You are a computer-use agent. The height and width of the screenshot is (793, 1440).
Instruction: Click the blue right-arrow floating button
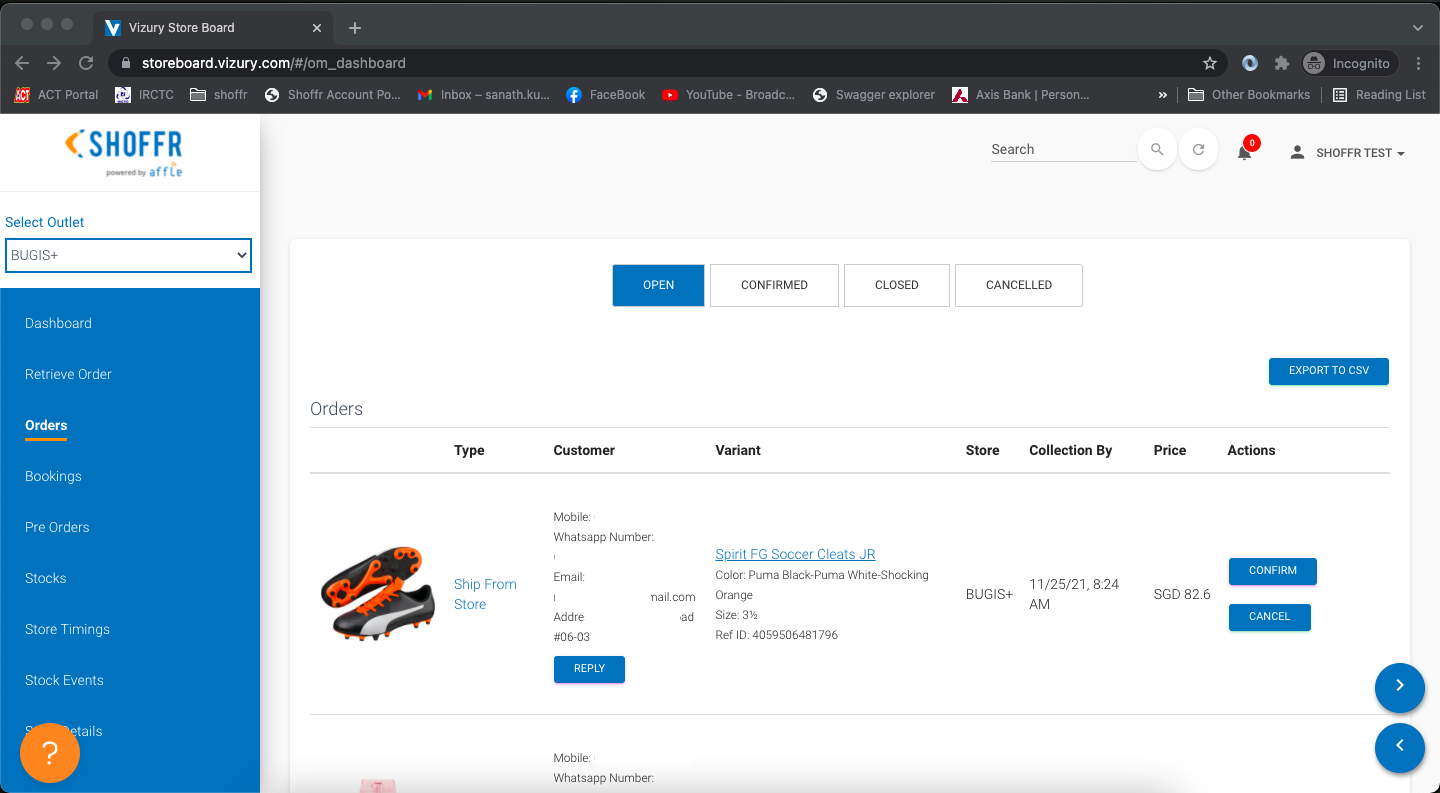[1400, 688]
